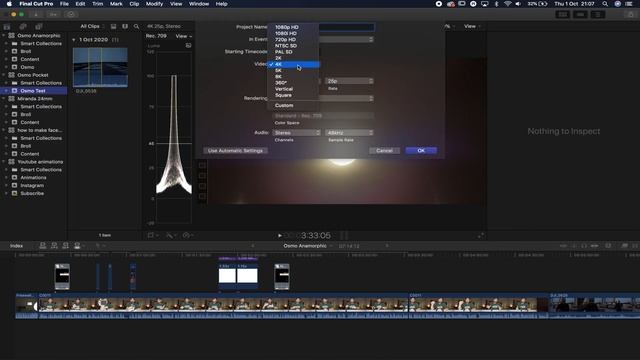Open the viewer View dropdown
Viewport: 640px width, 360px height.
(x=472, y=26)
